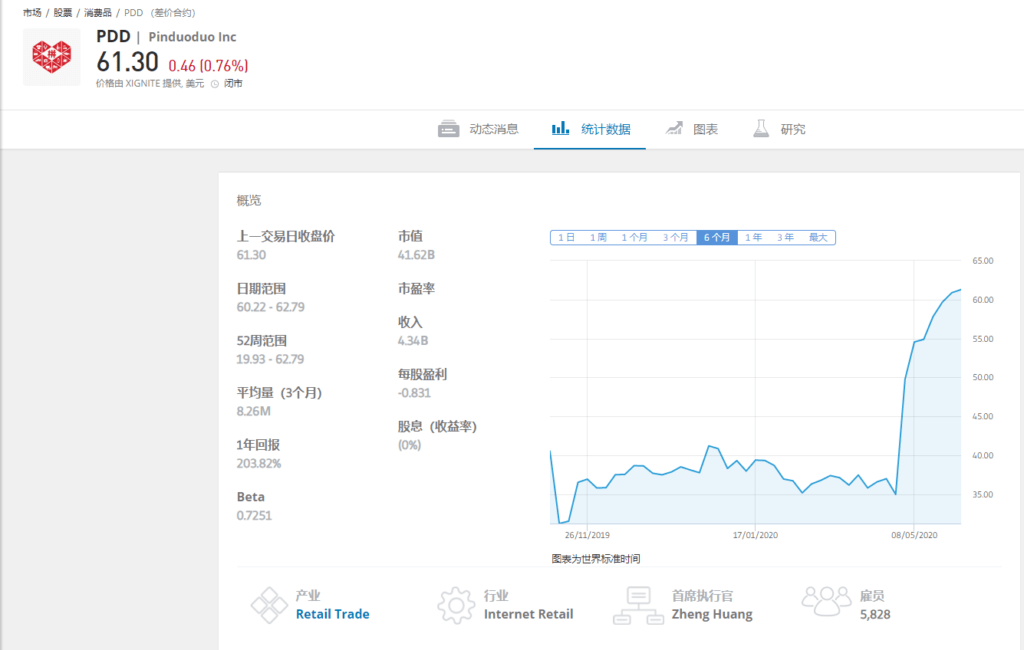
Task: Click the change value 0.46 (0.76%)
Action: click(x=208, y=65)
